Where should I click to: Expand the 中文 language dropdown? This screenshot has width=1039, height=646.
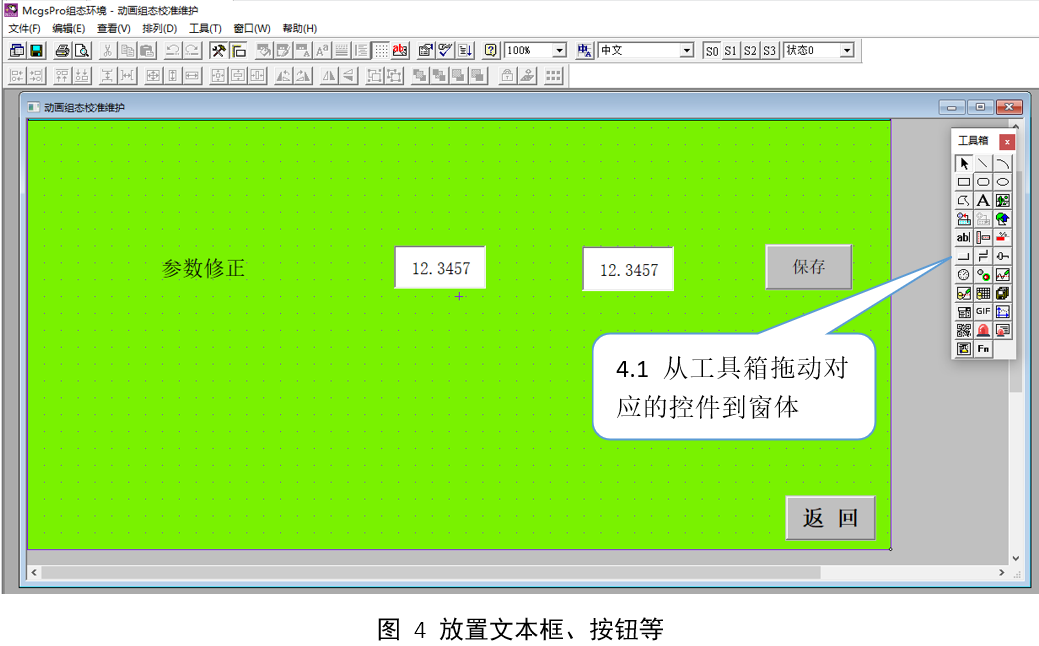click(x=687, y=50)
